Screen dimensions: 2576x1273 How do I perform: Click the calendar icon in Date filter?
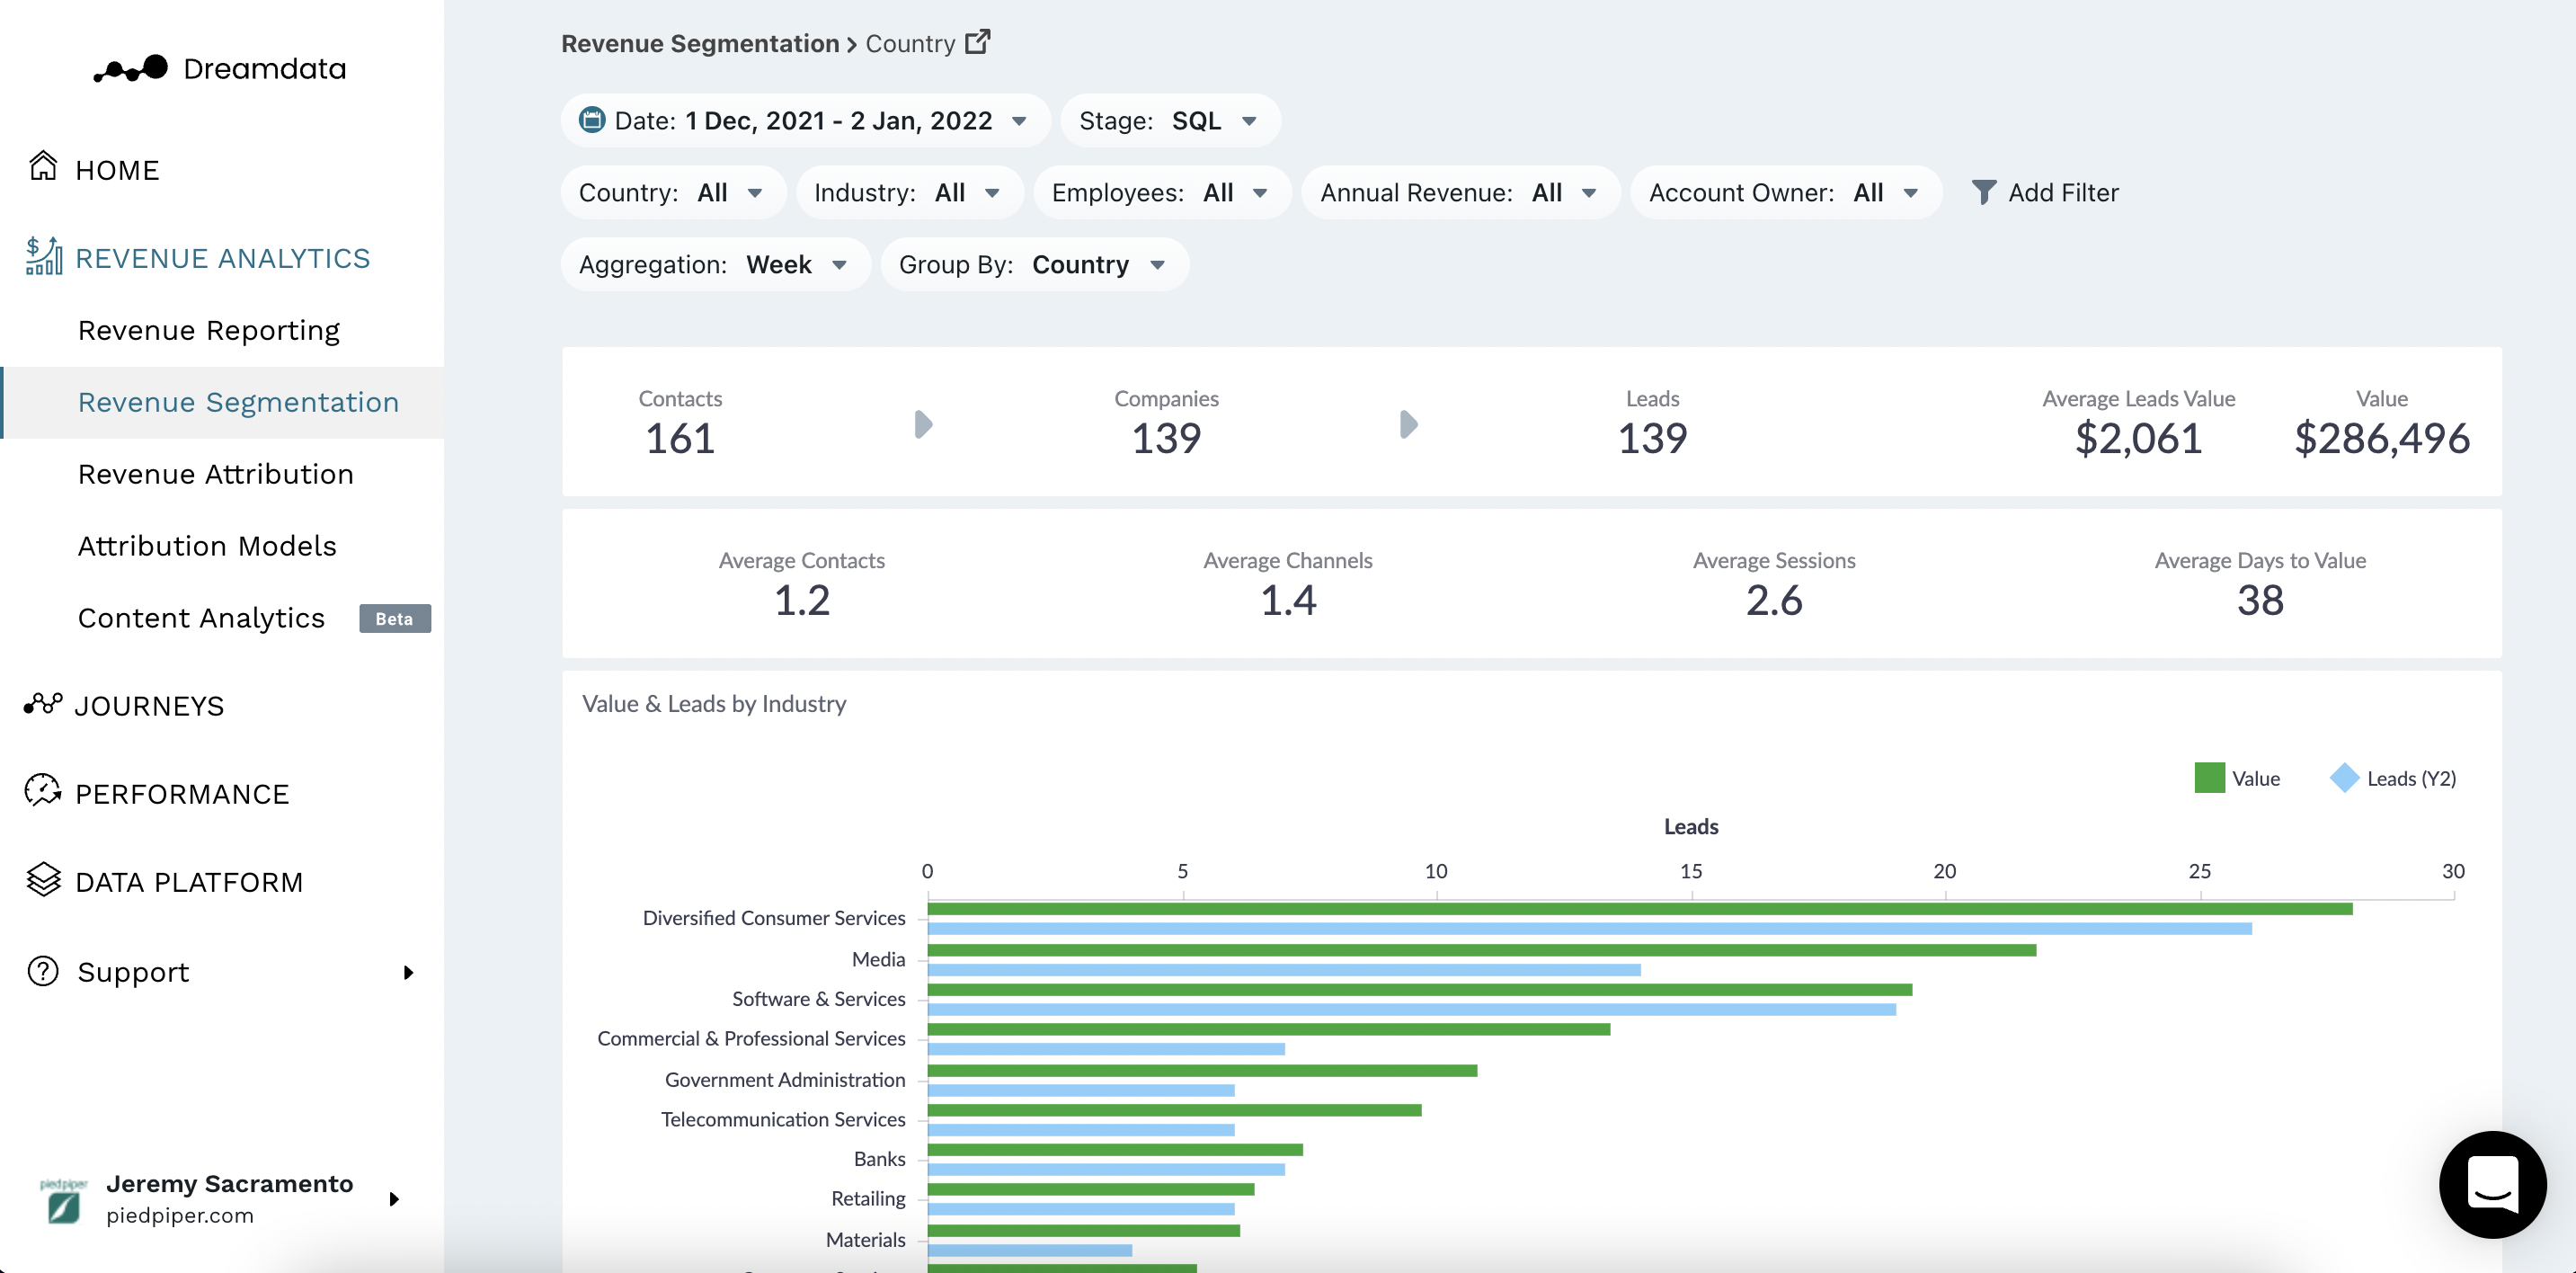(592, 121)
